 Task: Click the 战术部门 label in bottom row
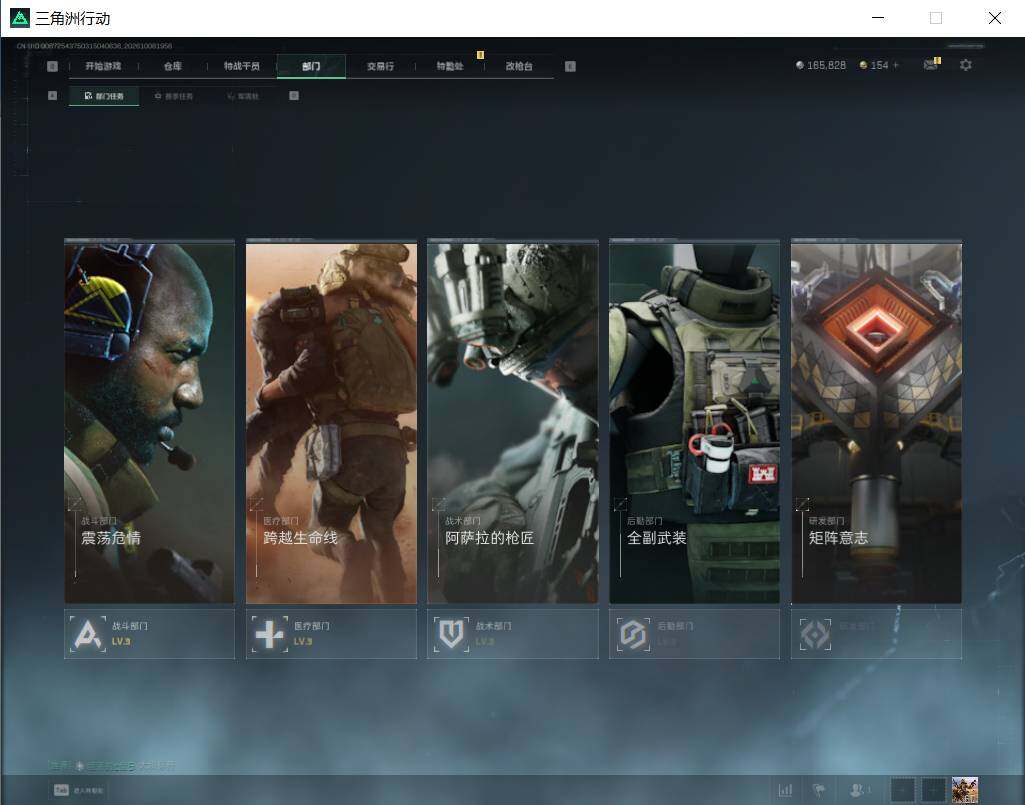494,626
